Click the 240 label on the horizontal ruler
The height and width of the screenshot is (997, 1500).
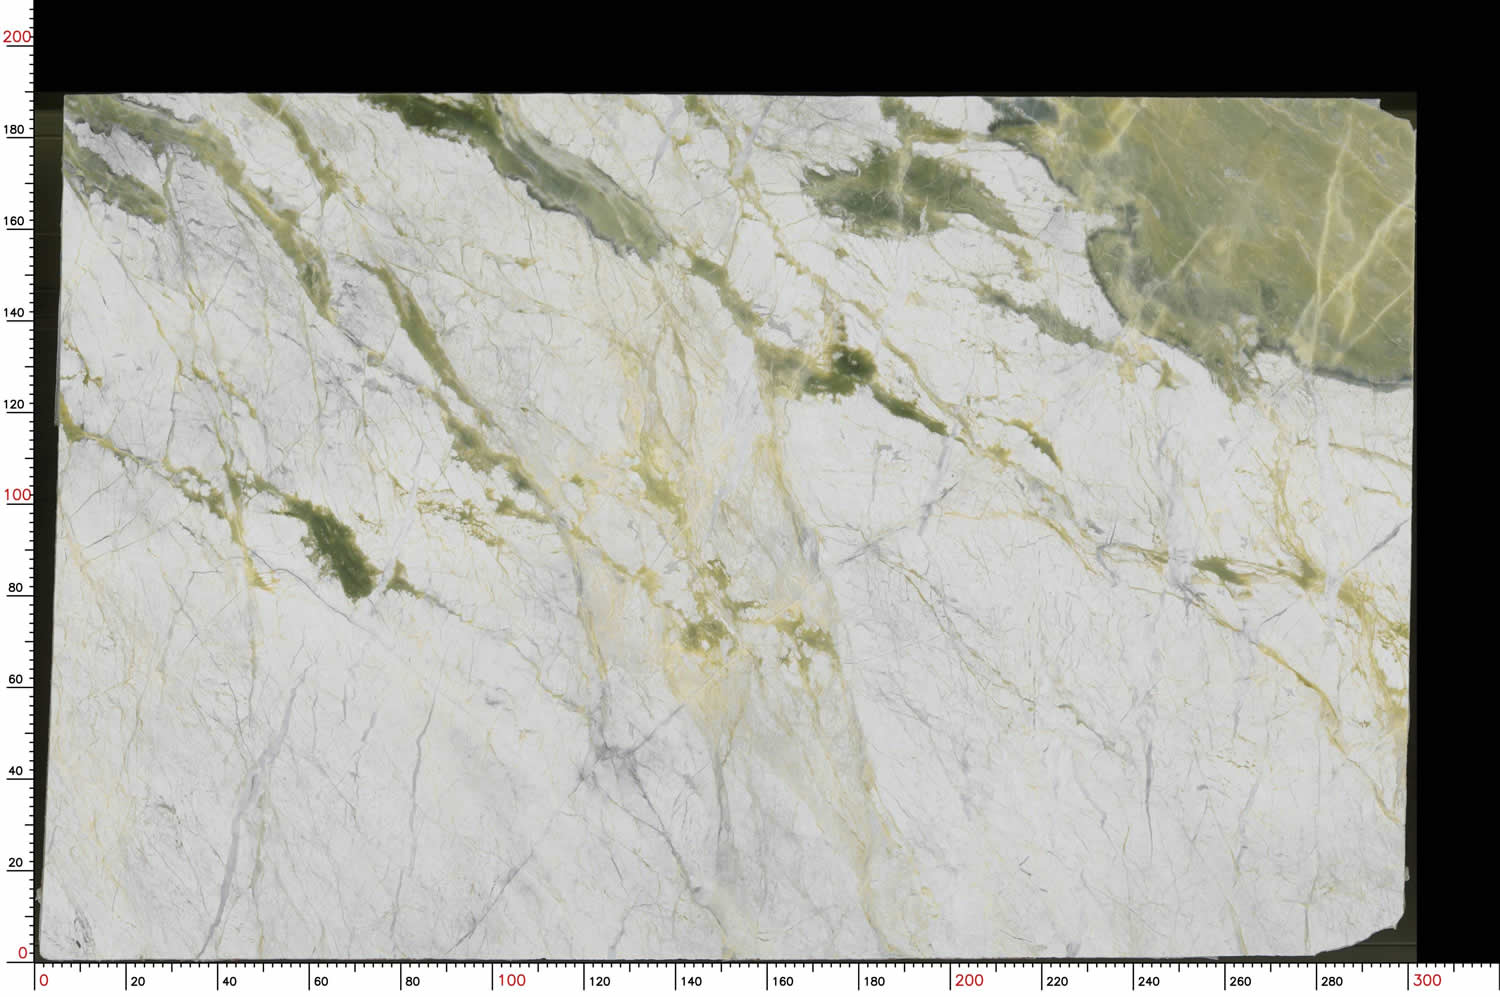click(x=1149, y=981)
